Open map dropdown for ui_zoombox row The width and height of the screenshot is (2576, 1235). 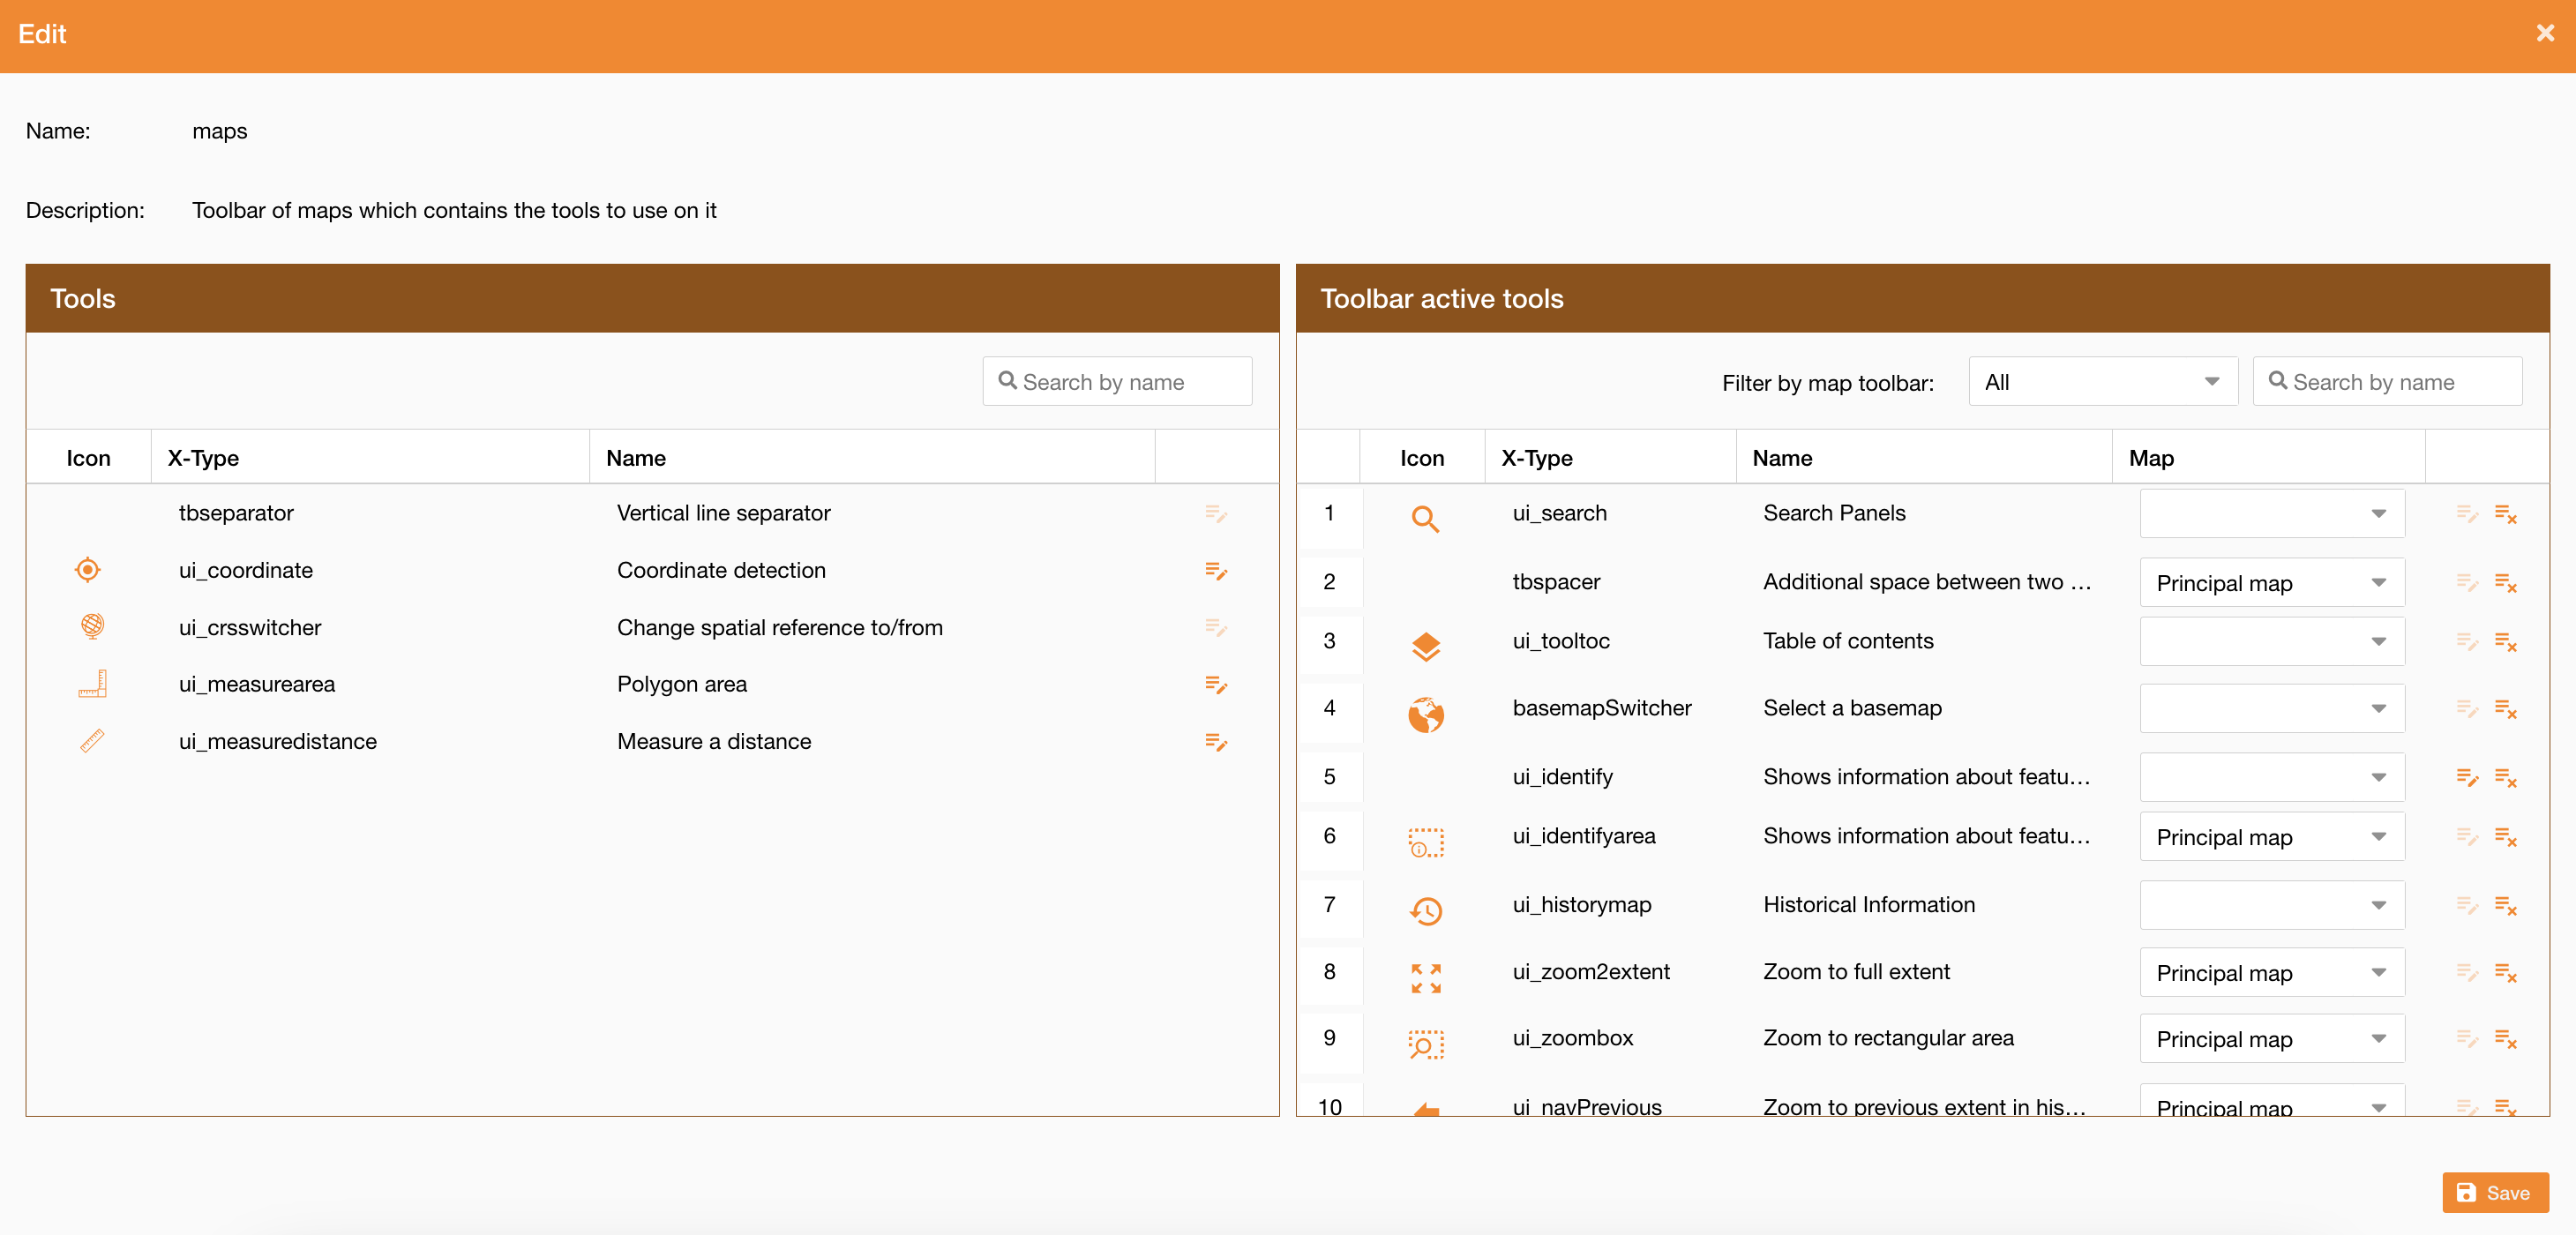tap(2272, 1039)
